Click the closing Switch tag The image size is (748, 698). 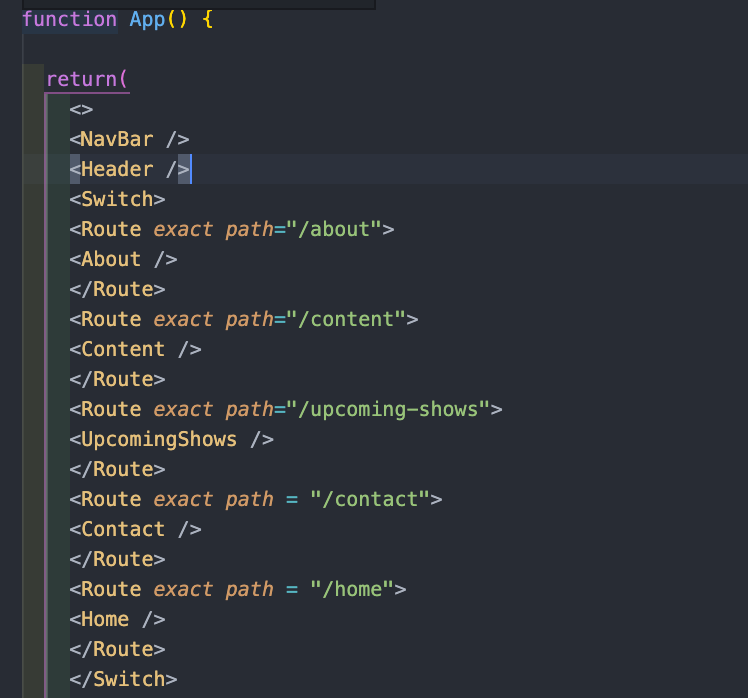pyautogui.click(x=124, y=679)
